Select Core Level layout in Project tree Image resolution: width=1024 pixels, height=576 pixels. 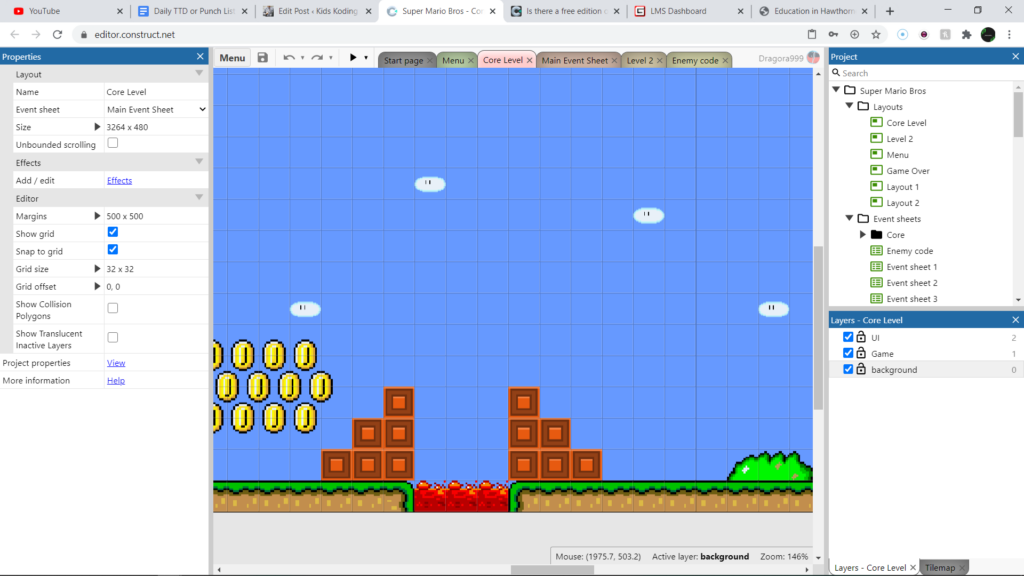click(906, 123)
